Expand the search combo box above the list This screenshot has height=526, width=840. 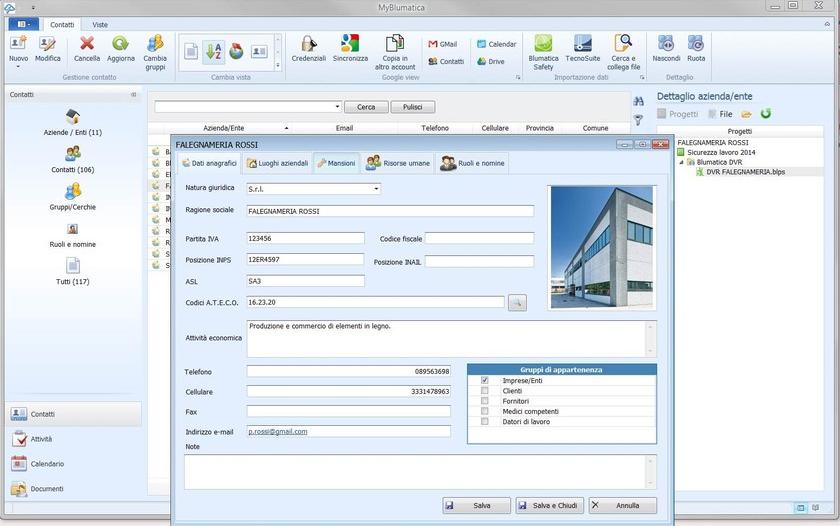337,107
